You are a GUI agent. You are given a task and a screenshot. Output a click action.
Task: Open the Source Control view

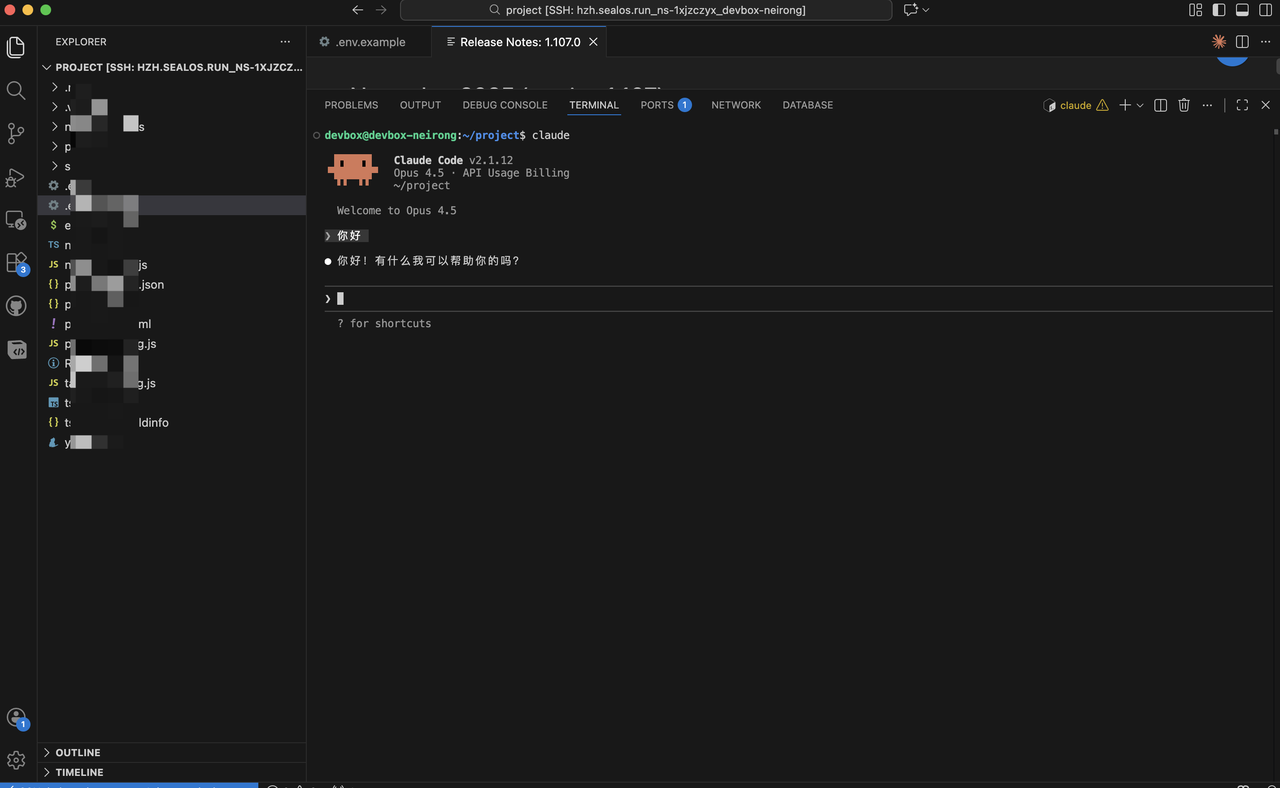(x=16, y=133)
